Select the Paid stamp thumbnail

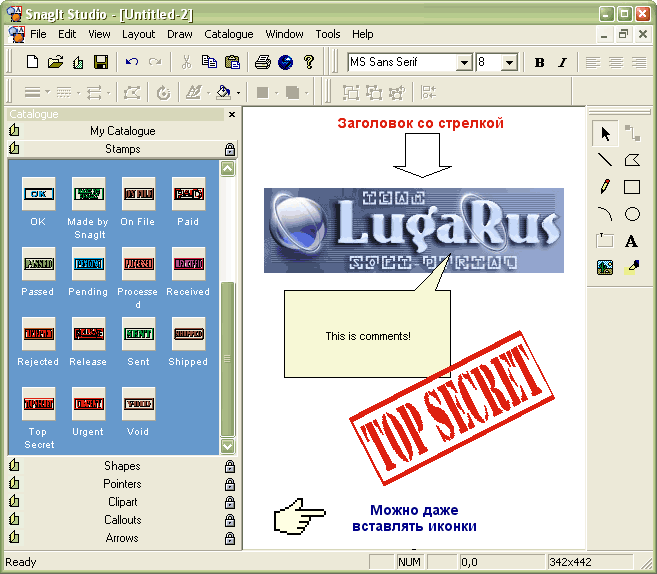tap(189, 194)
